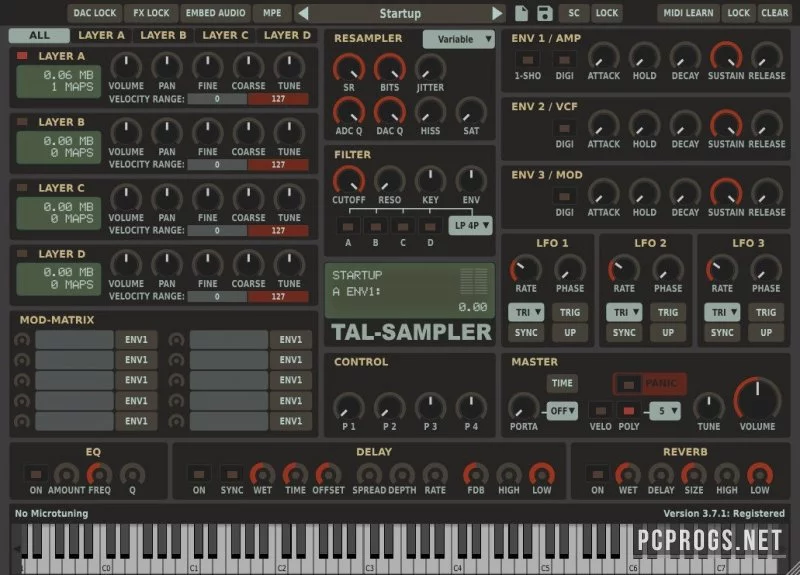Image resolution: width=800 pixels, height=575 pixels.
Task: Click the ADC Q knob
Action: [x=349, y=111]
